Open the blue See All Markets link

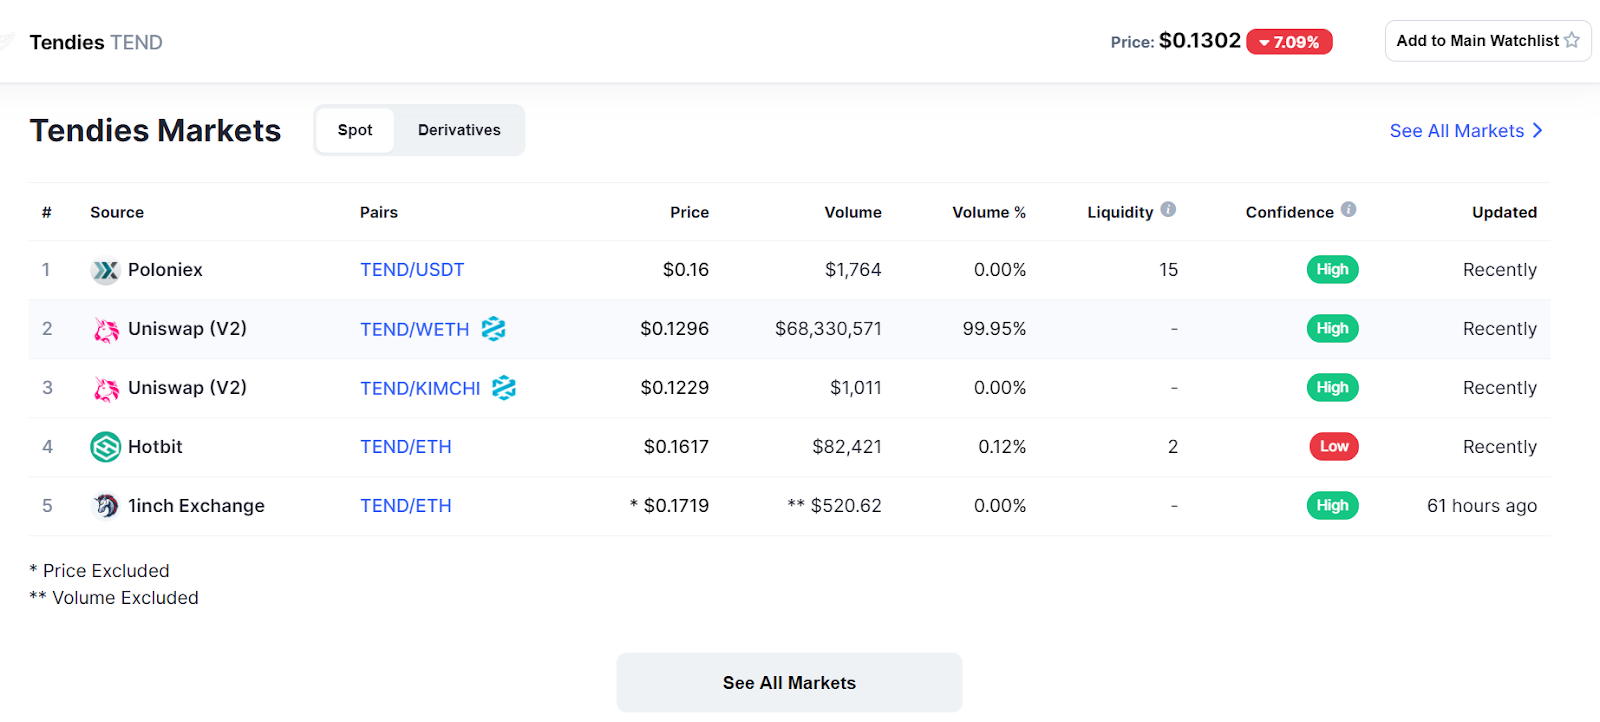coord(1466,131)
